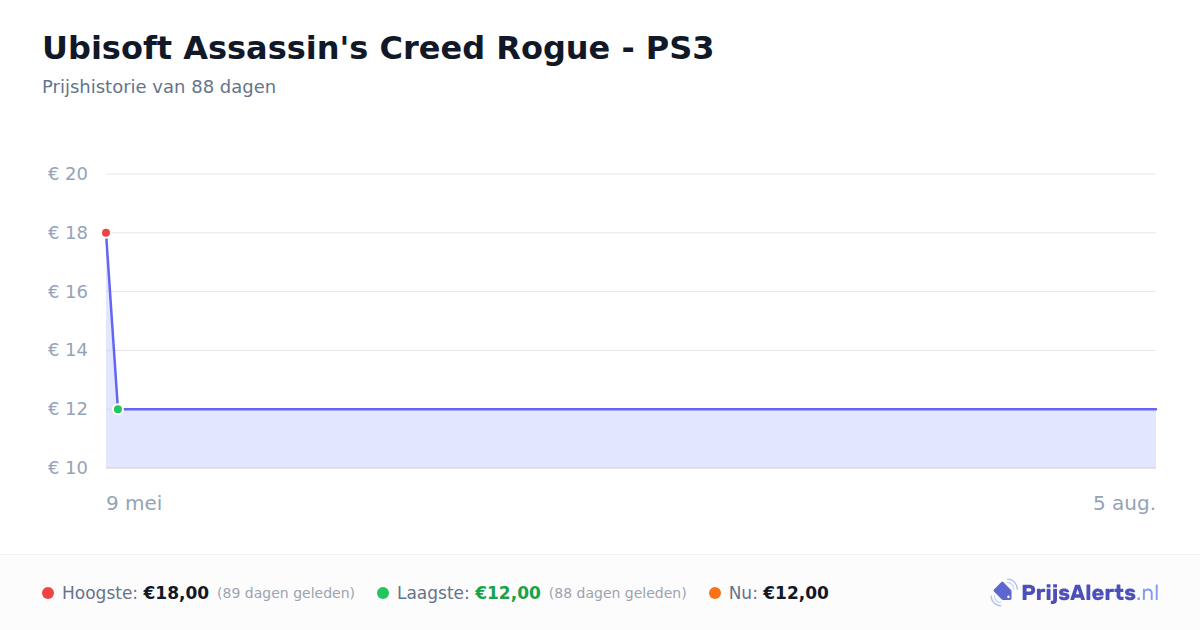1200x630 pixels.
Task: Click the 9 mei start date label
Action: pos(134,503)
